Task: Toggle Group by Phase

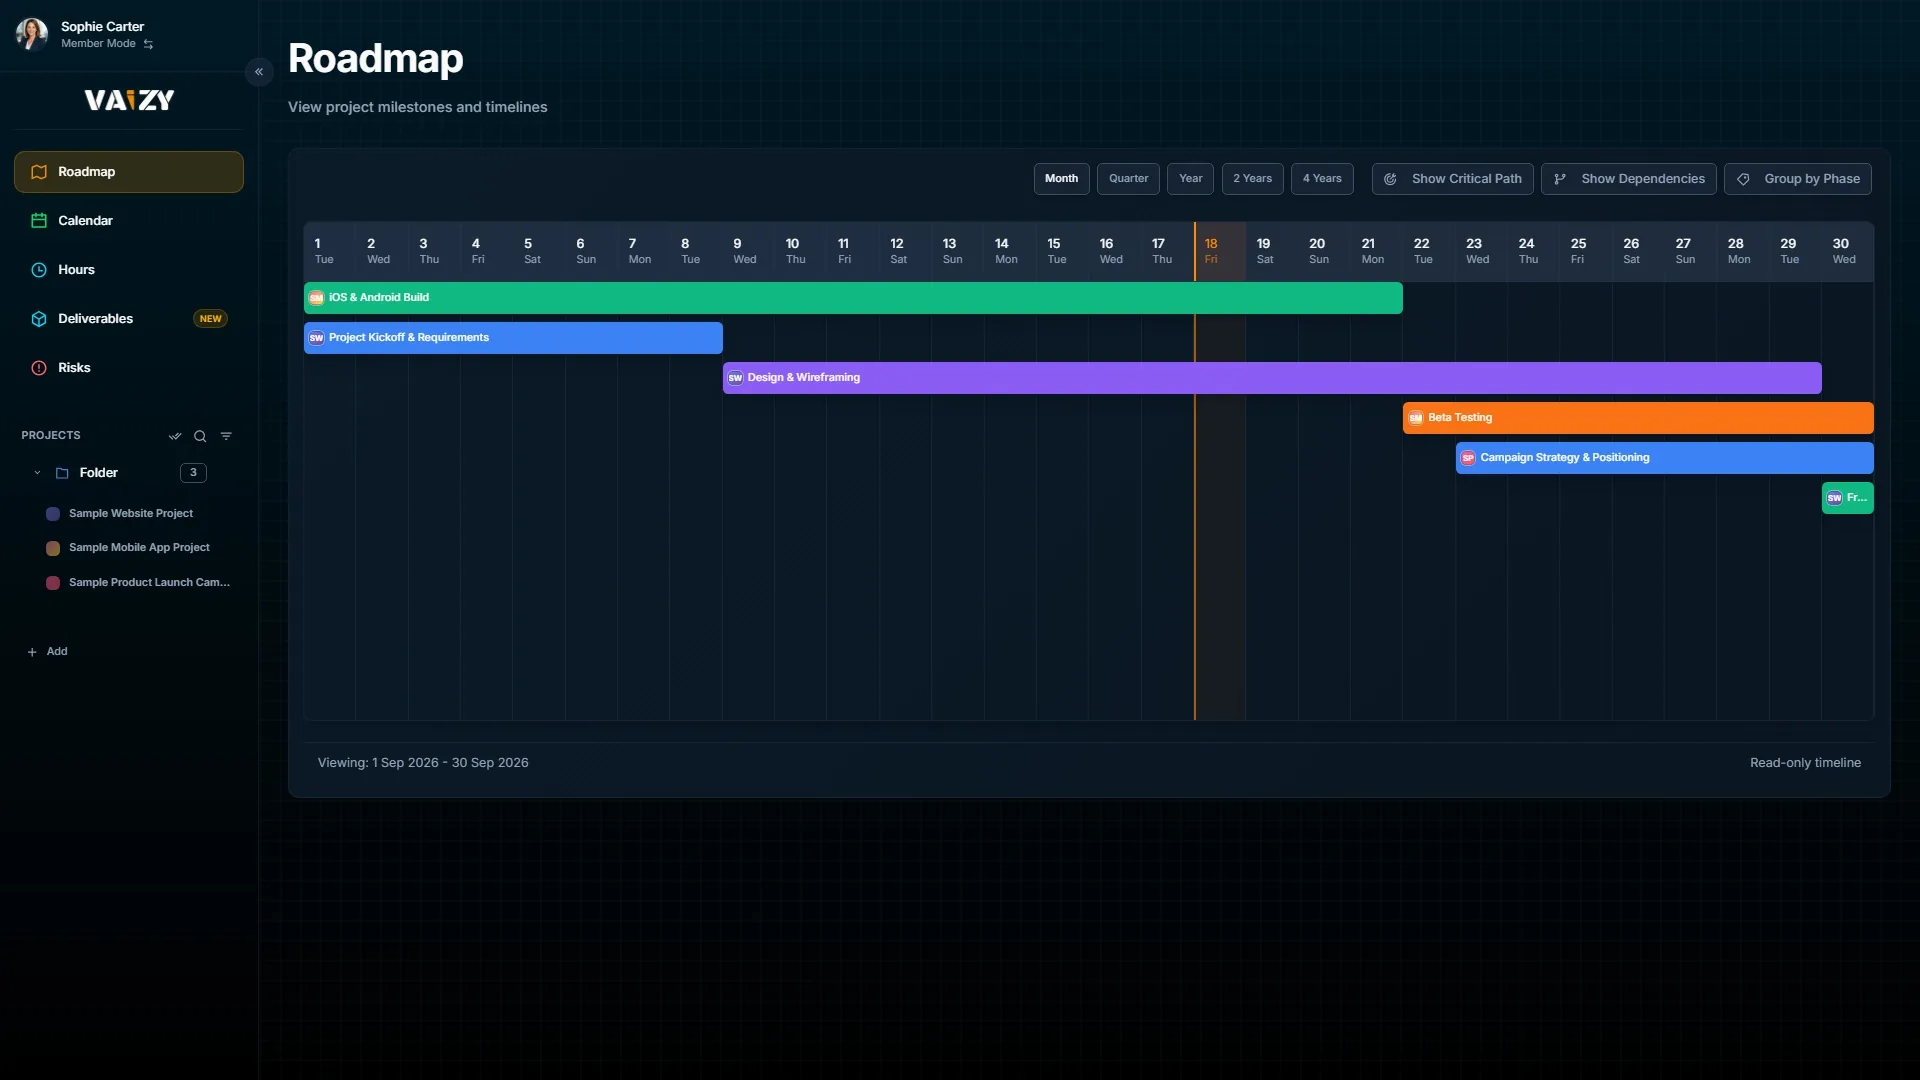Action: click(1798, 179)
